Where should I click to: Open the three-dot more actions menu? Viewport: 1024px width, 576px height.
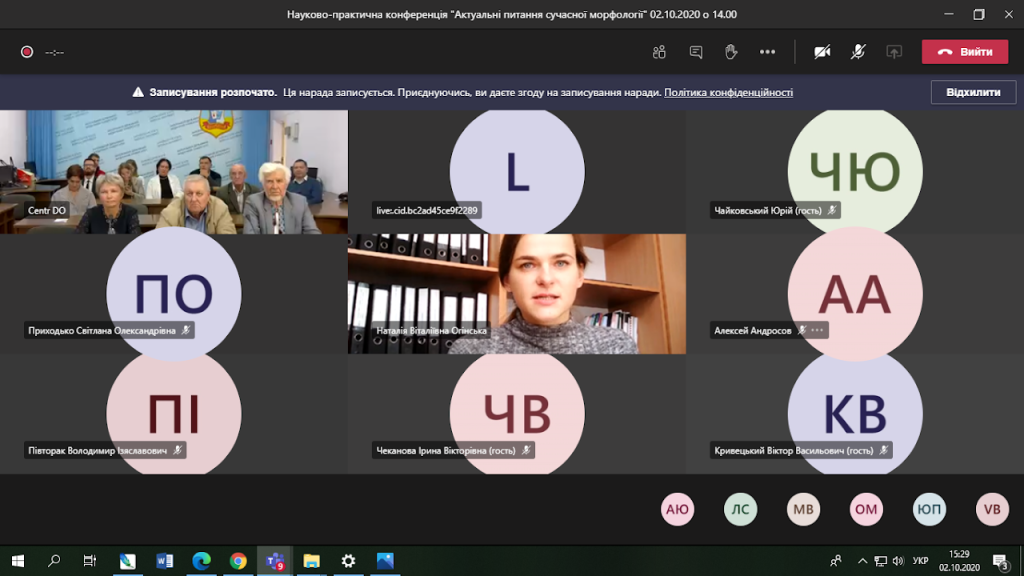coord(767,52)
